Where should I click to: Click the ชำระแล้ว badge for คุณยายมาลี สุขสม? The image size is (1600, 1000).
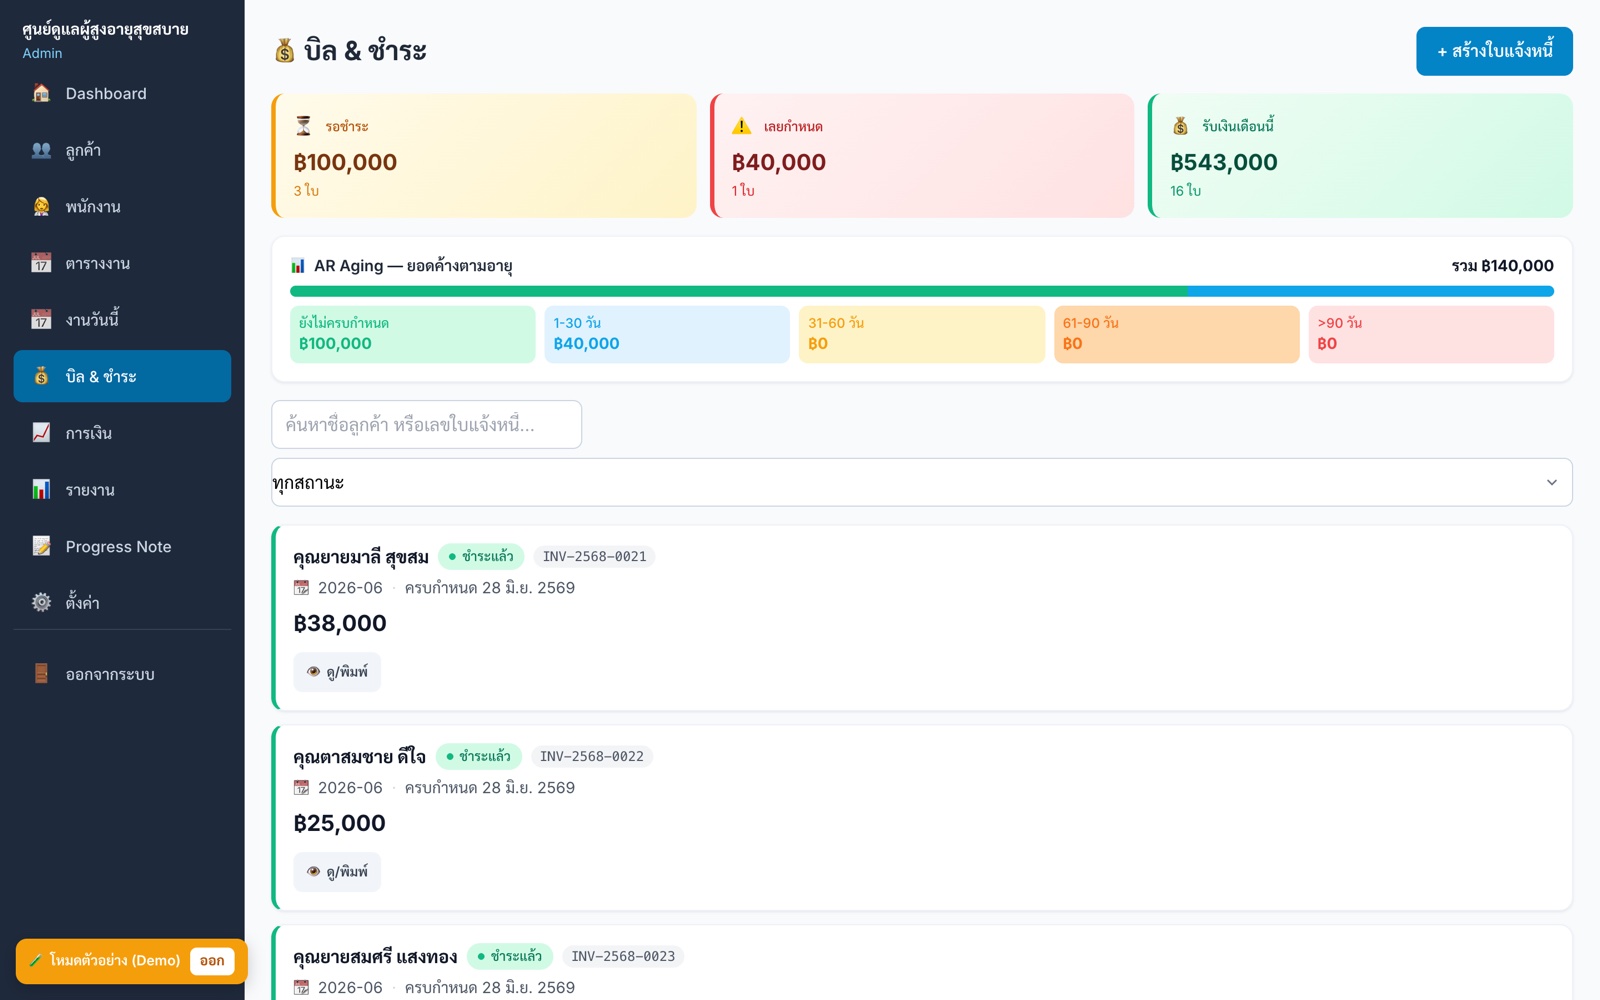click(x=481, y=557)
